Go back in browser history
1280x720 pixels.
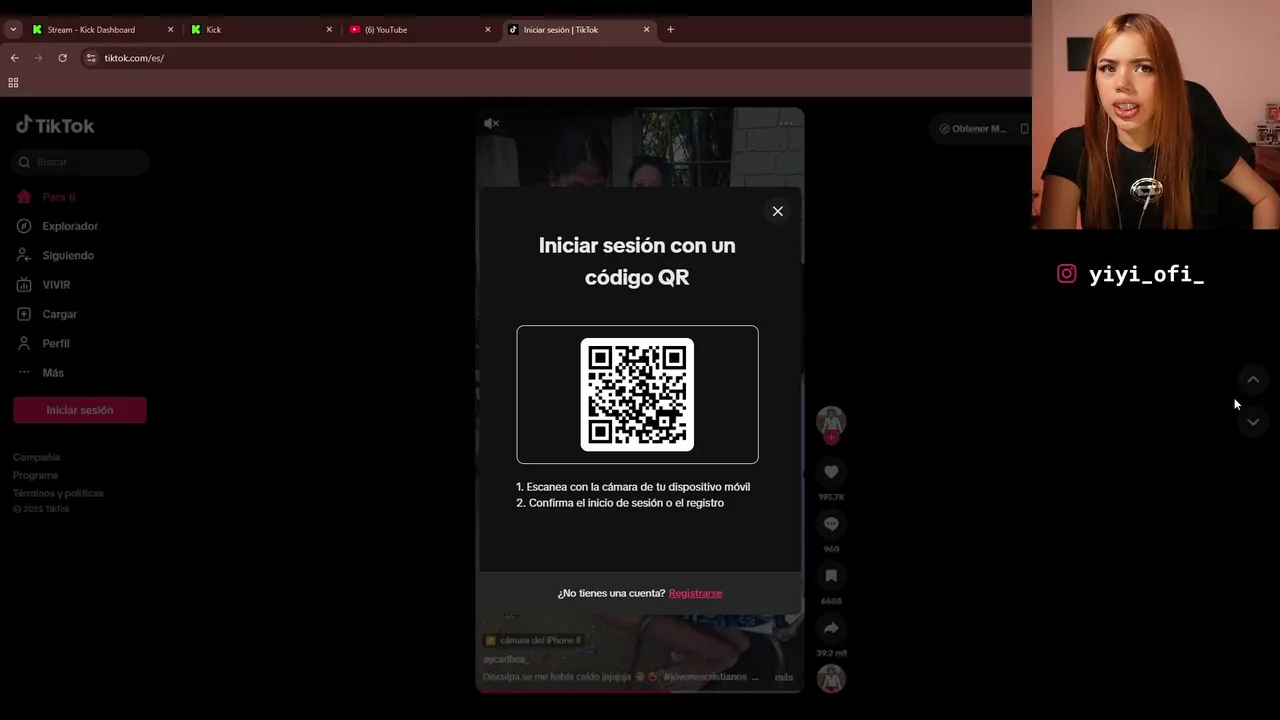coord(15,58)
